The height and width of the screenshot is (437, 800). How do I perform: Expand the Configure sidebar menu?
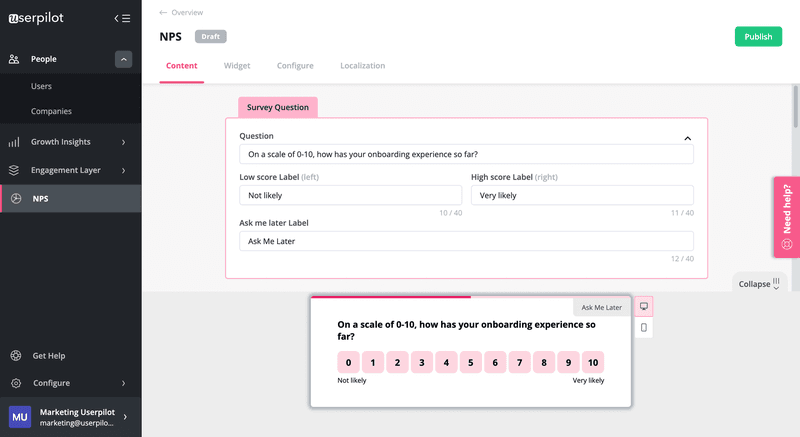[x=123, y=383]
